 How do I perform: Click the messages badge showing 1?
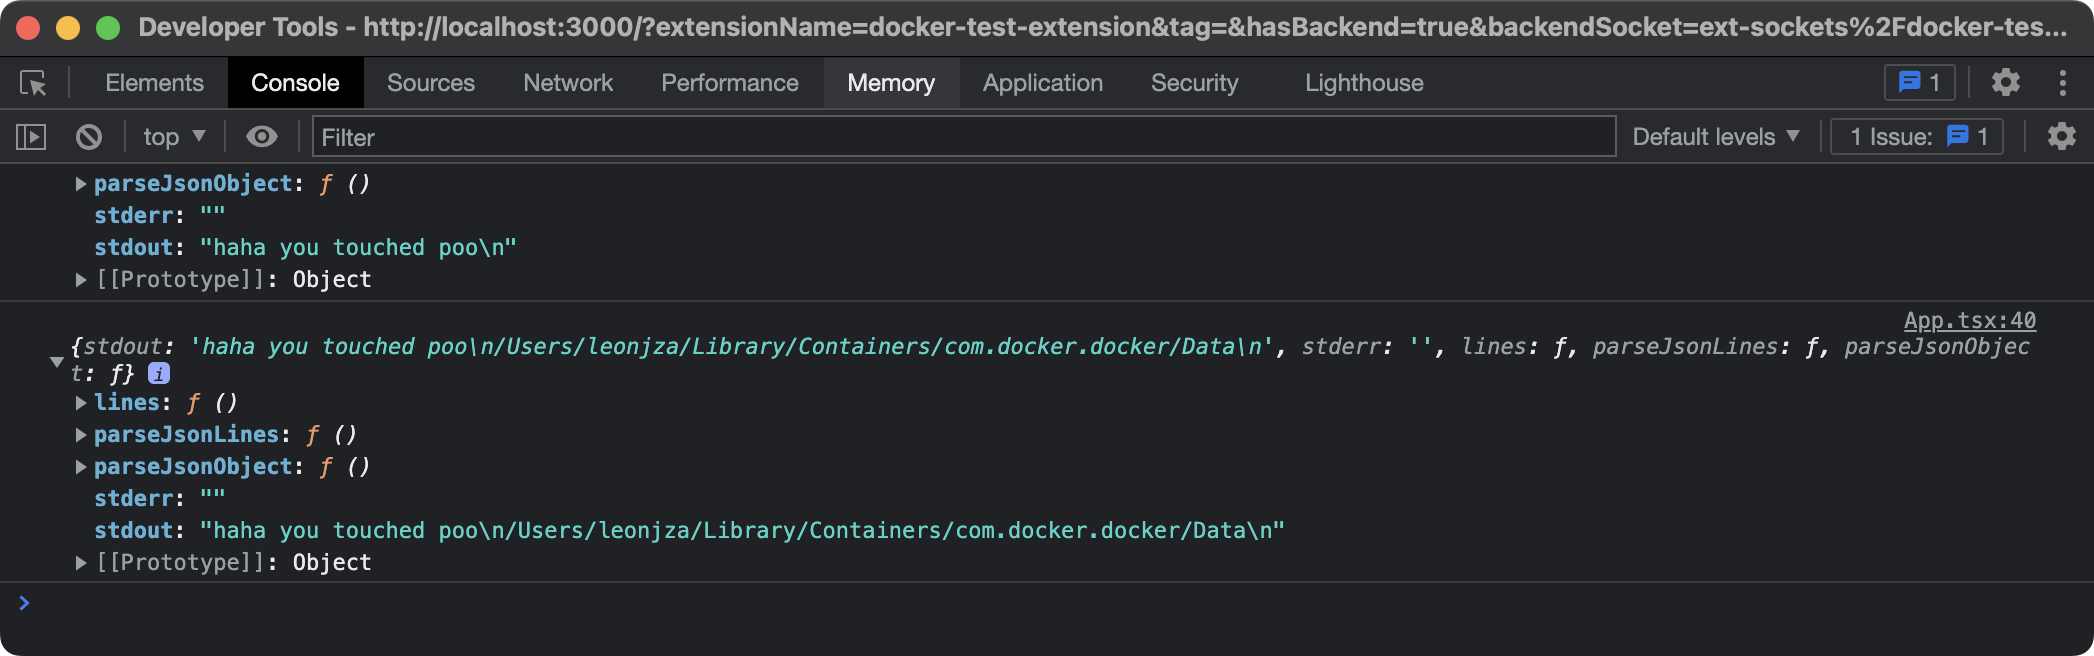(1919, 83)
